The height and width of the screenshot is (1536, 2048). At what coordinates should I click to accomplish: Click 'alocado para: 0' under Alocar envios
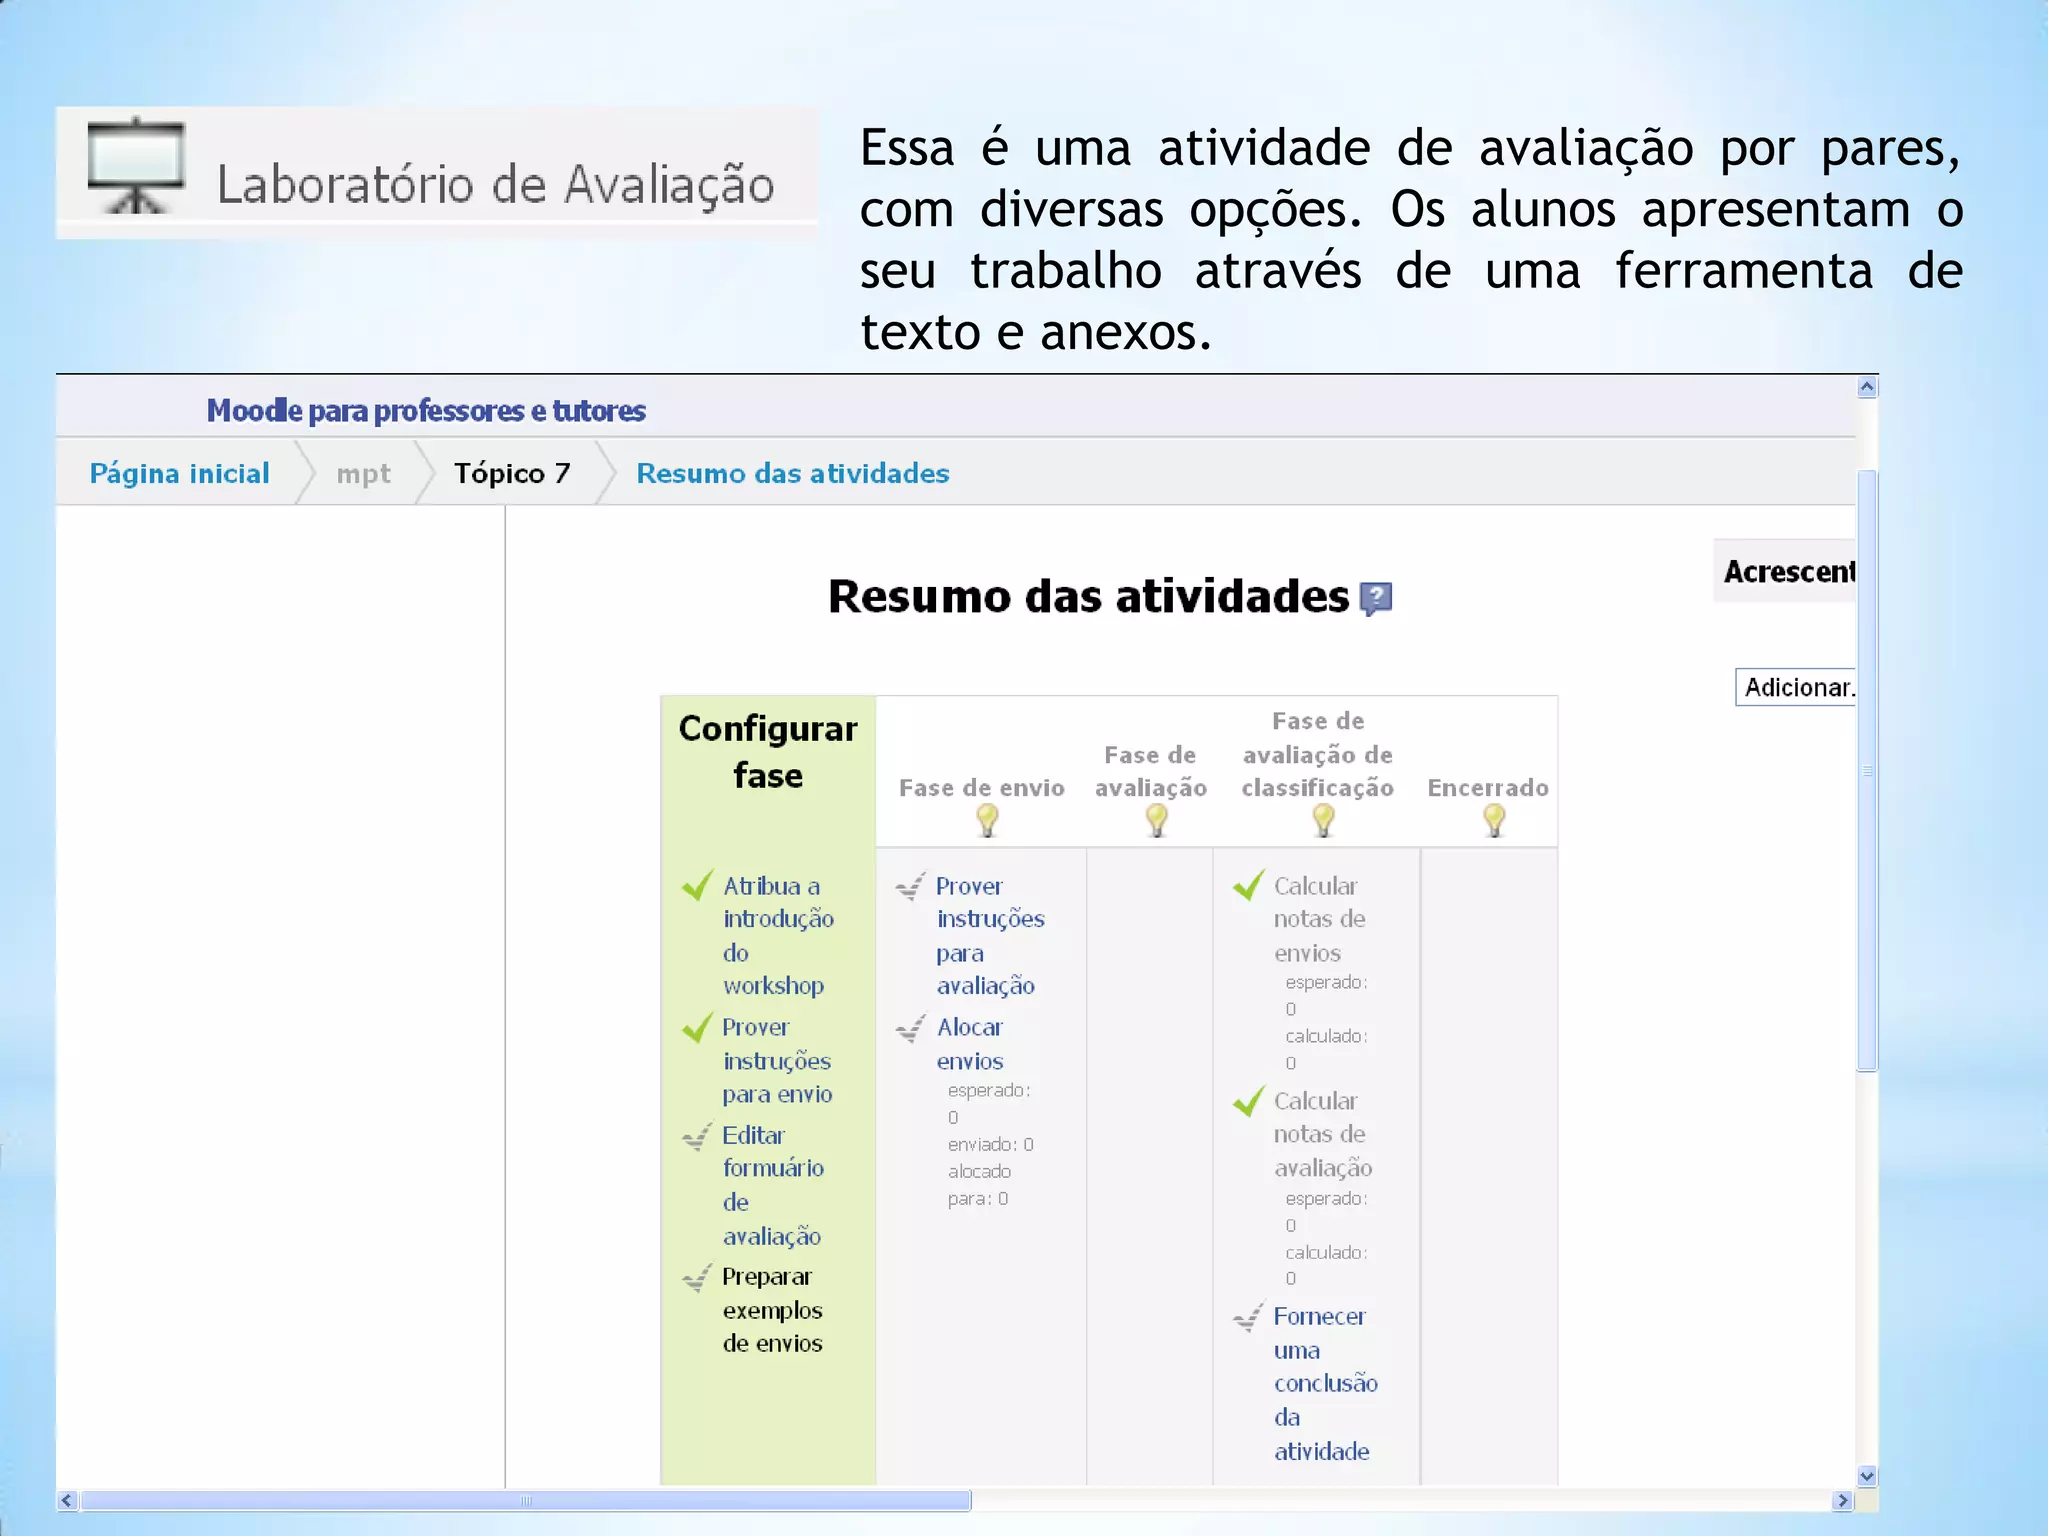pos(980,1185)
